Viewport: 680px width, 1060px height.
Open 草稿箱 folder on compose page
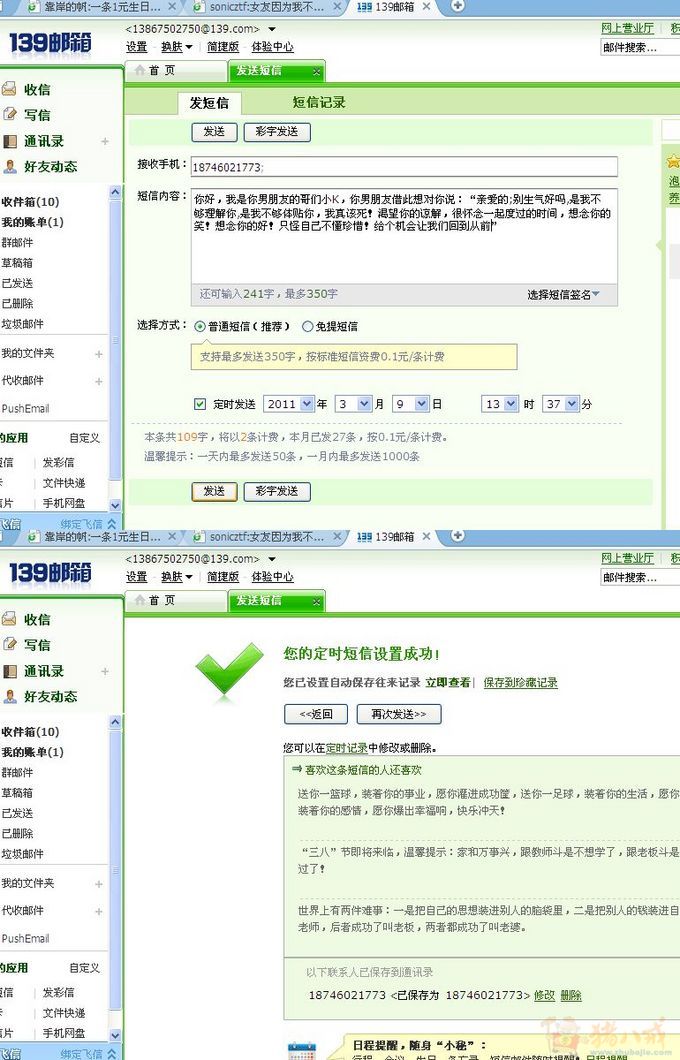click(x=18, y=262)
